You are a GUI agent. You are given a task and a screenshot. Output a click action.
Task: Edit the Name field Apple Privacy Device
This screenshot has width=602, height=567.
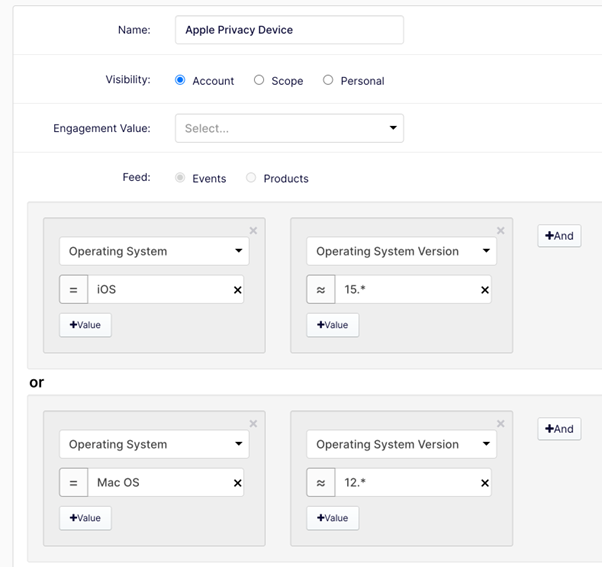click(289, 30)
